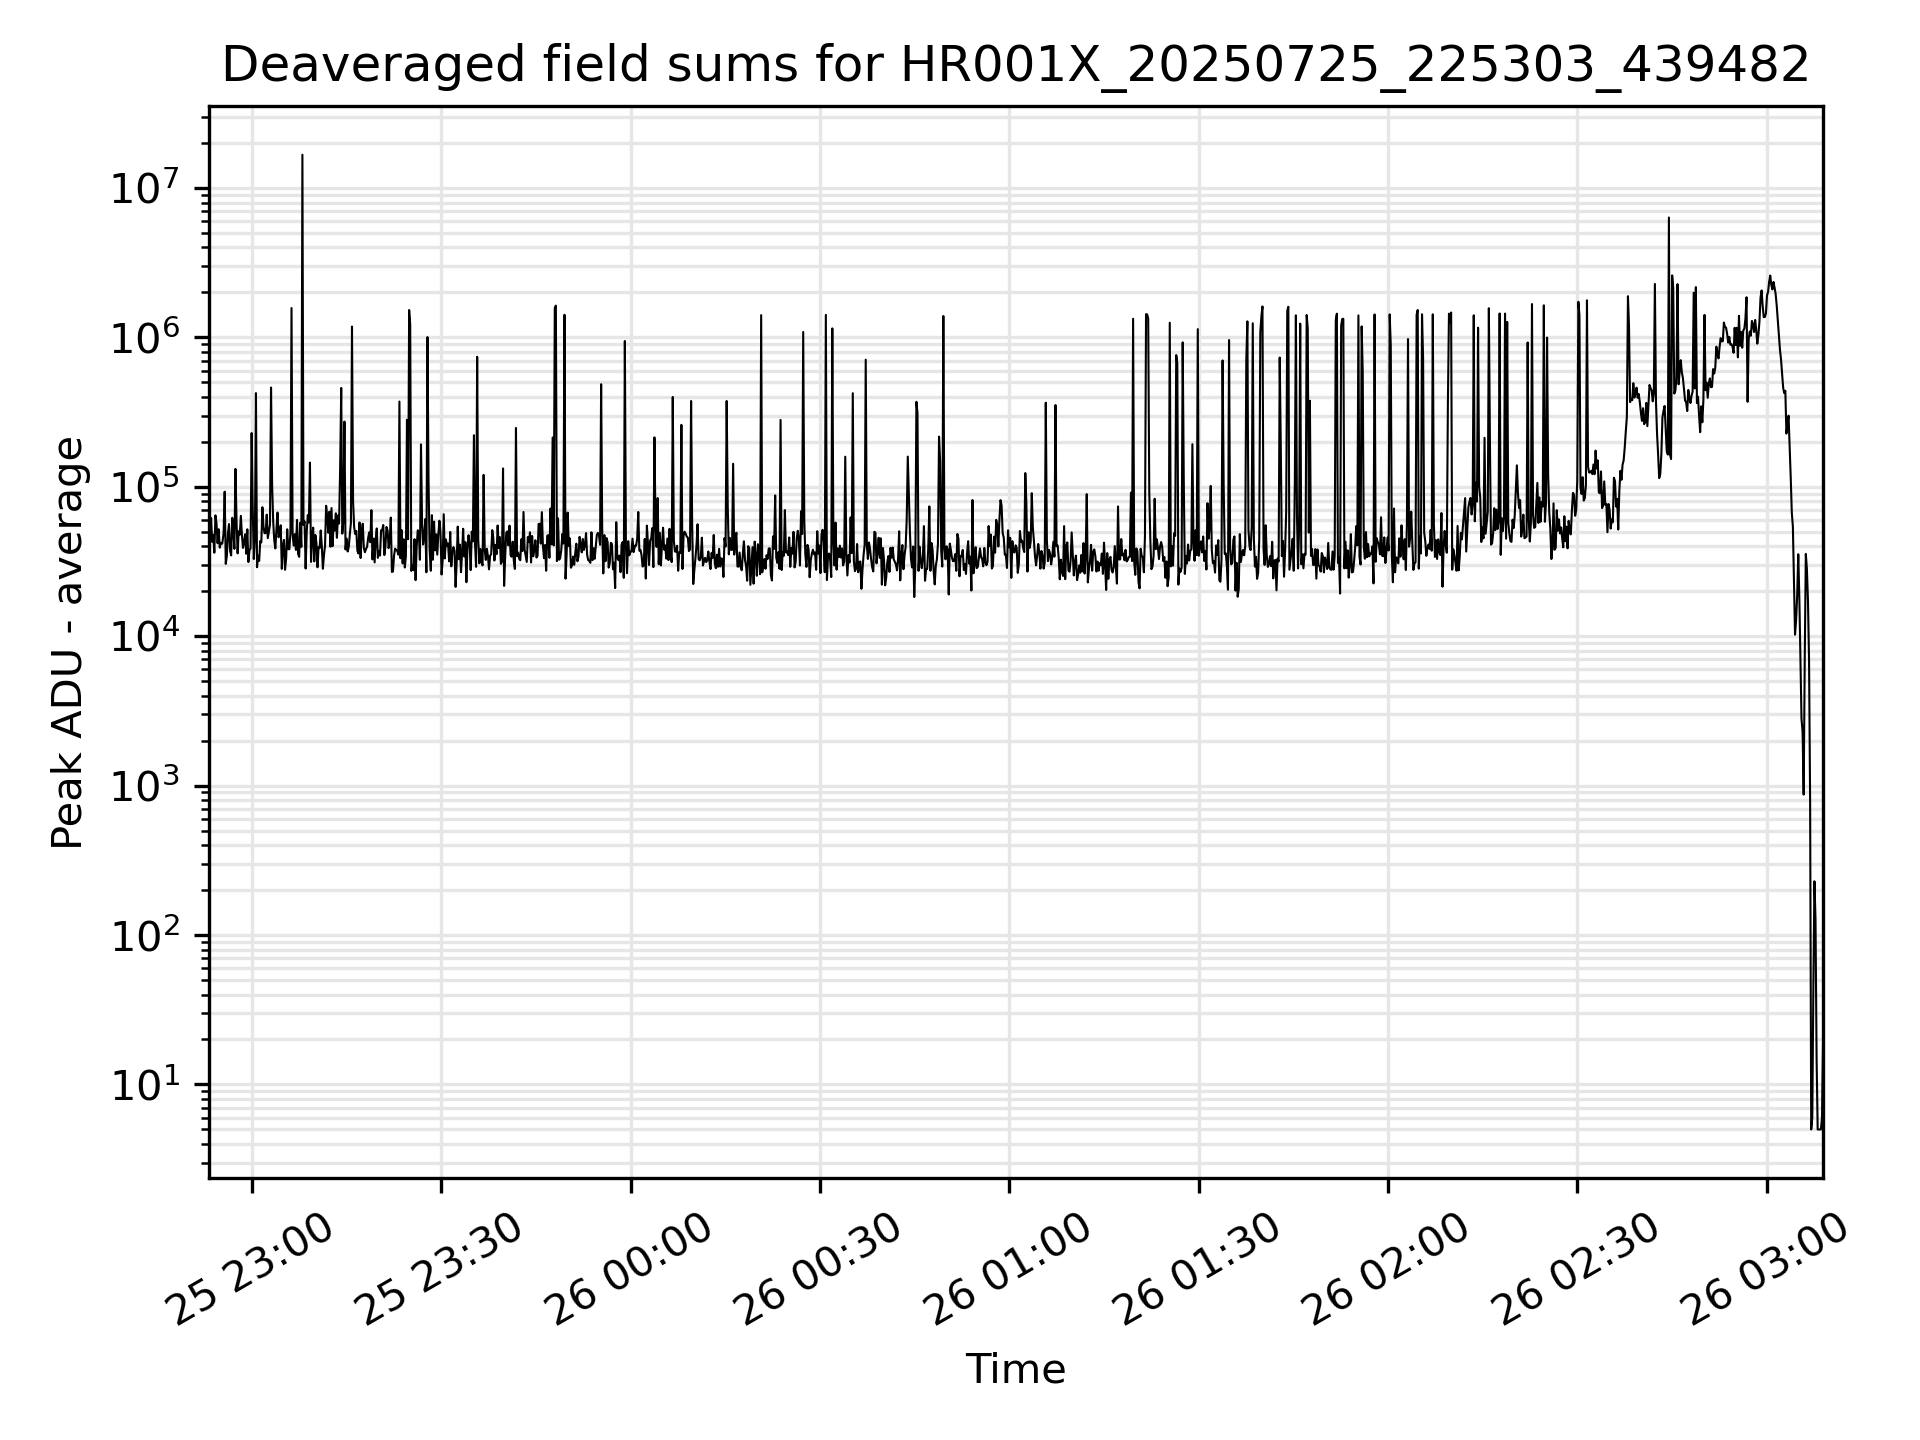
Task: Click the x-axis label "Time"
Action: pyautogui.click(x=1015, y=1369)
